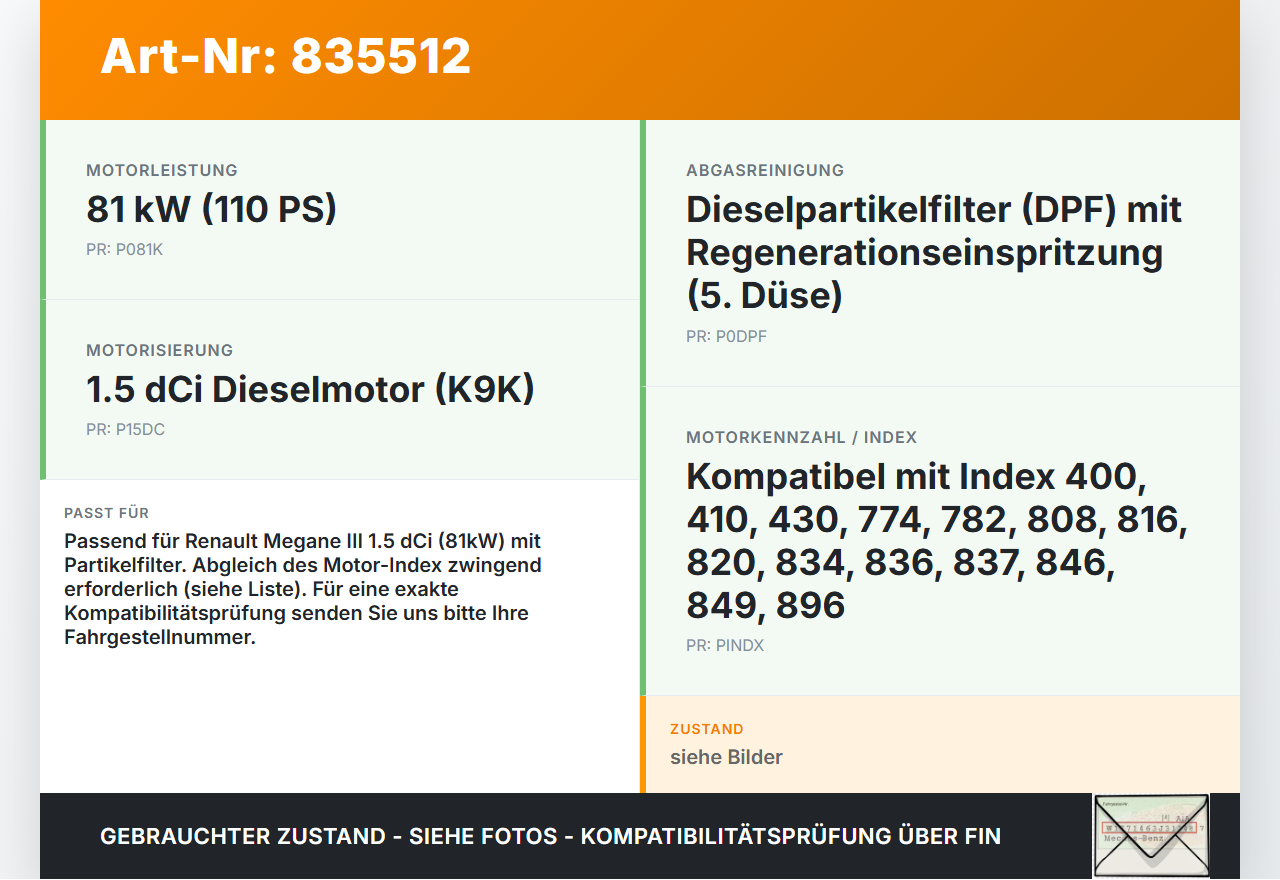Click the envelope thumbnail in footer bar

click(x=1151, y=836)
